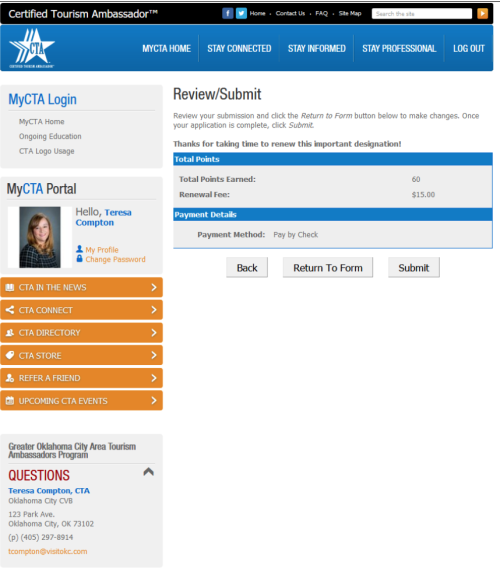
Task: Expand the Refer A Friend arrow
Action: pyautogui.click(x=154, y=378)
